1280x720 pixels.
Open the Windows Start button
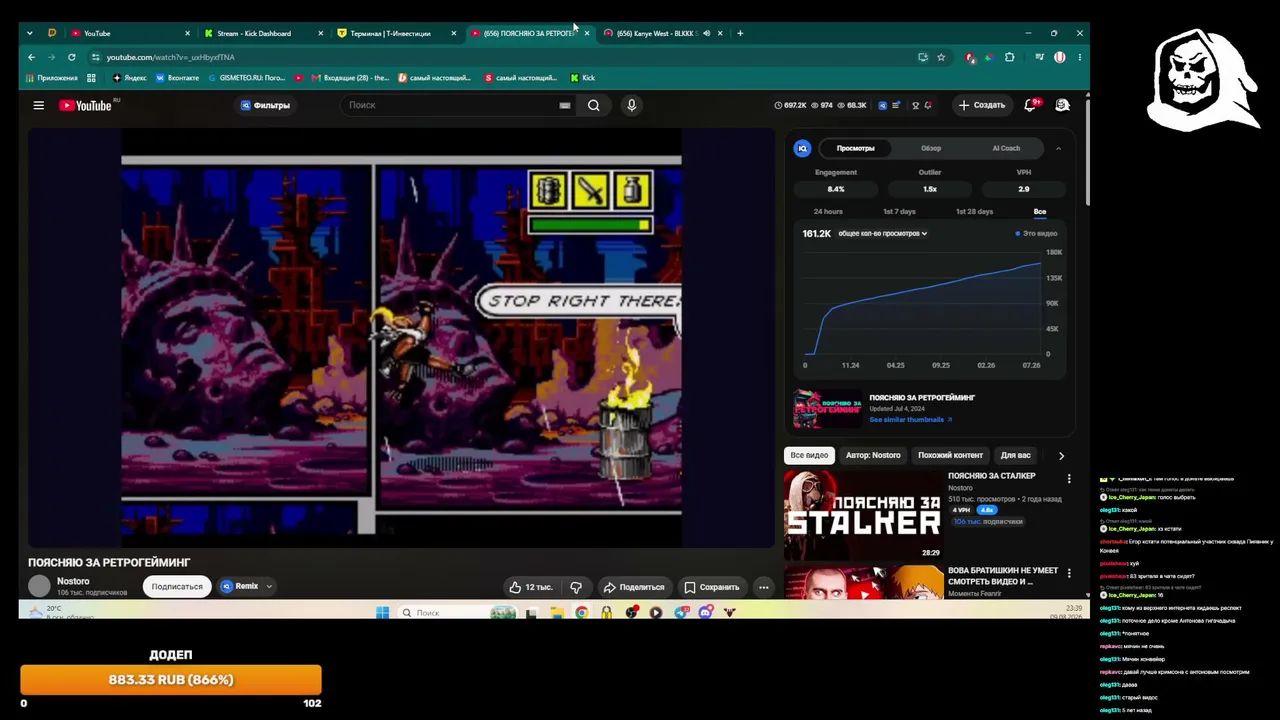coord(382,612)
